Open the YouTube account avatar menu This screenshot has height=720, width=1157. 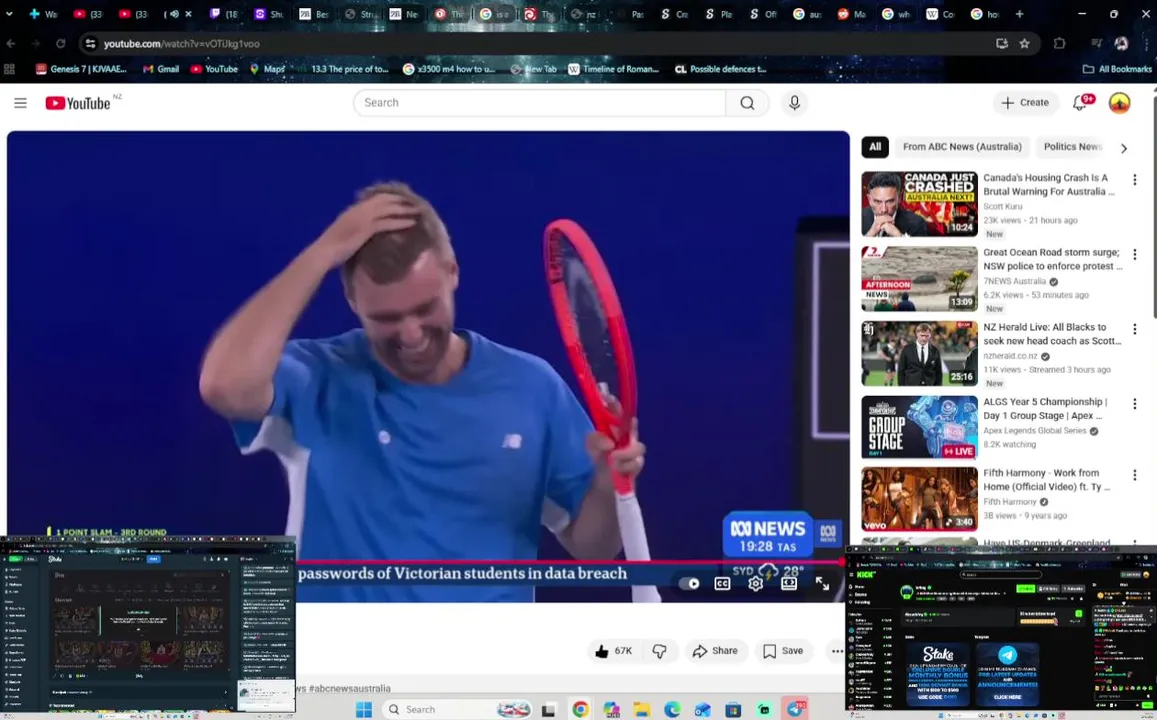pyautogui.click(x=1119, y=103)
